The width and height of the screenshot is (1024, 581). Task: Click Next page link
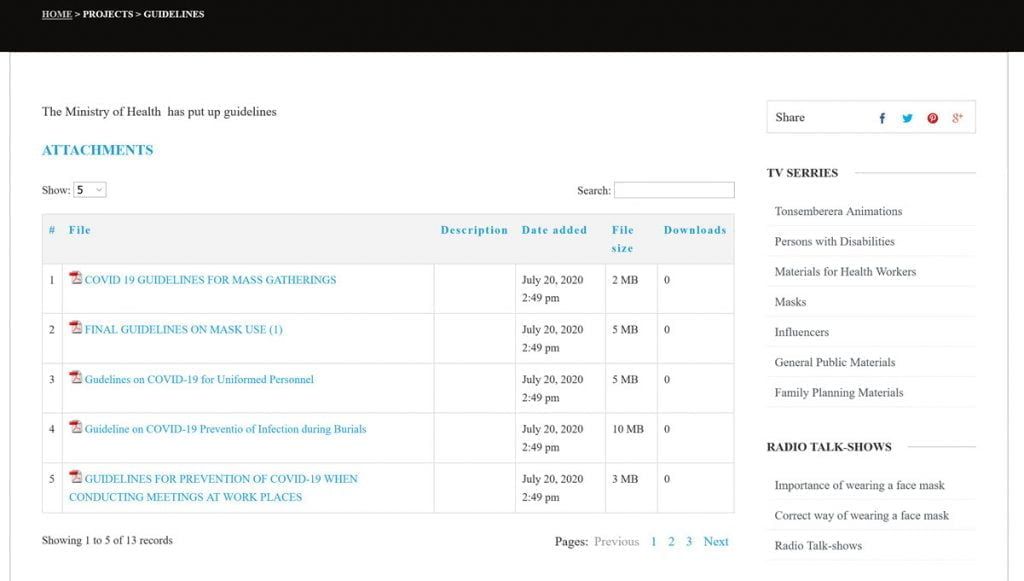716,541
